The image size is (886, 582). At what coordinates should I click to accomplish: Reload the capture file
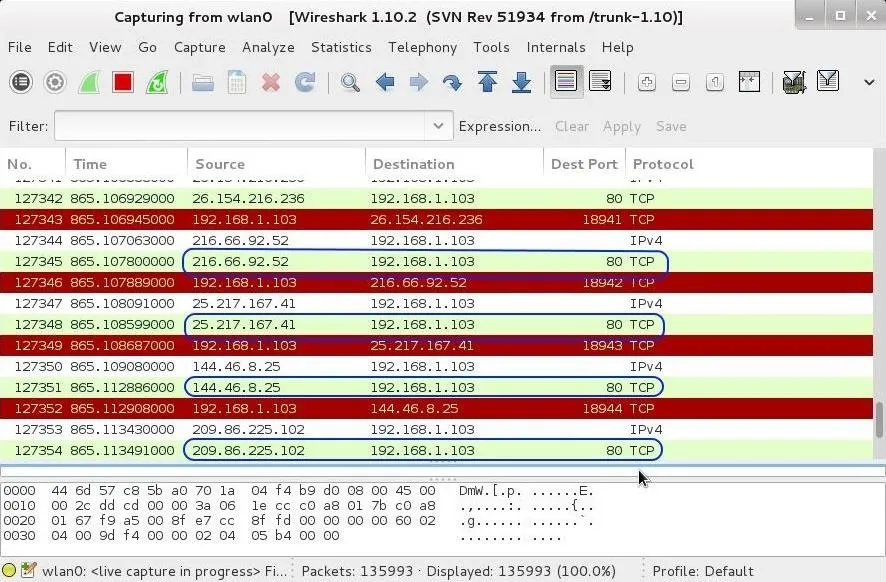coord(305,82)
